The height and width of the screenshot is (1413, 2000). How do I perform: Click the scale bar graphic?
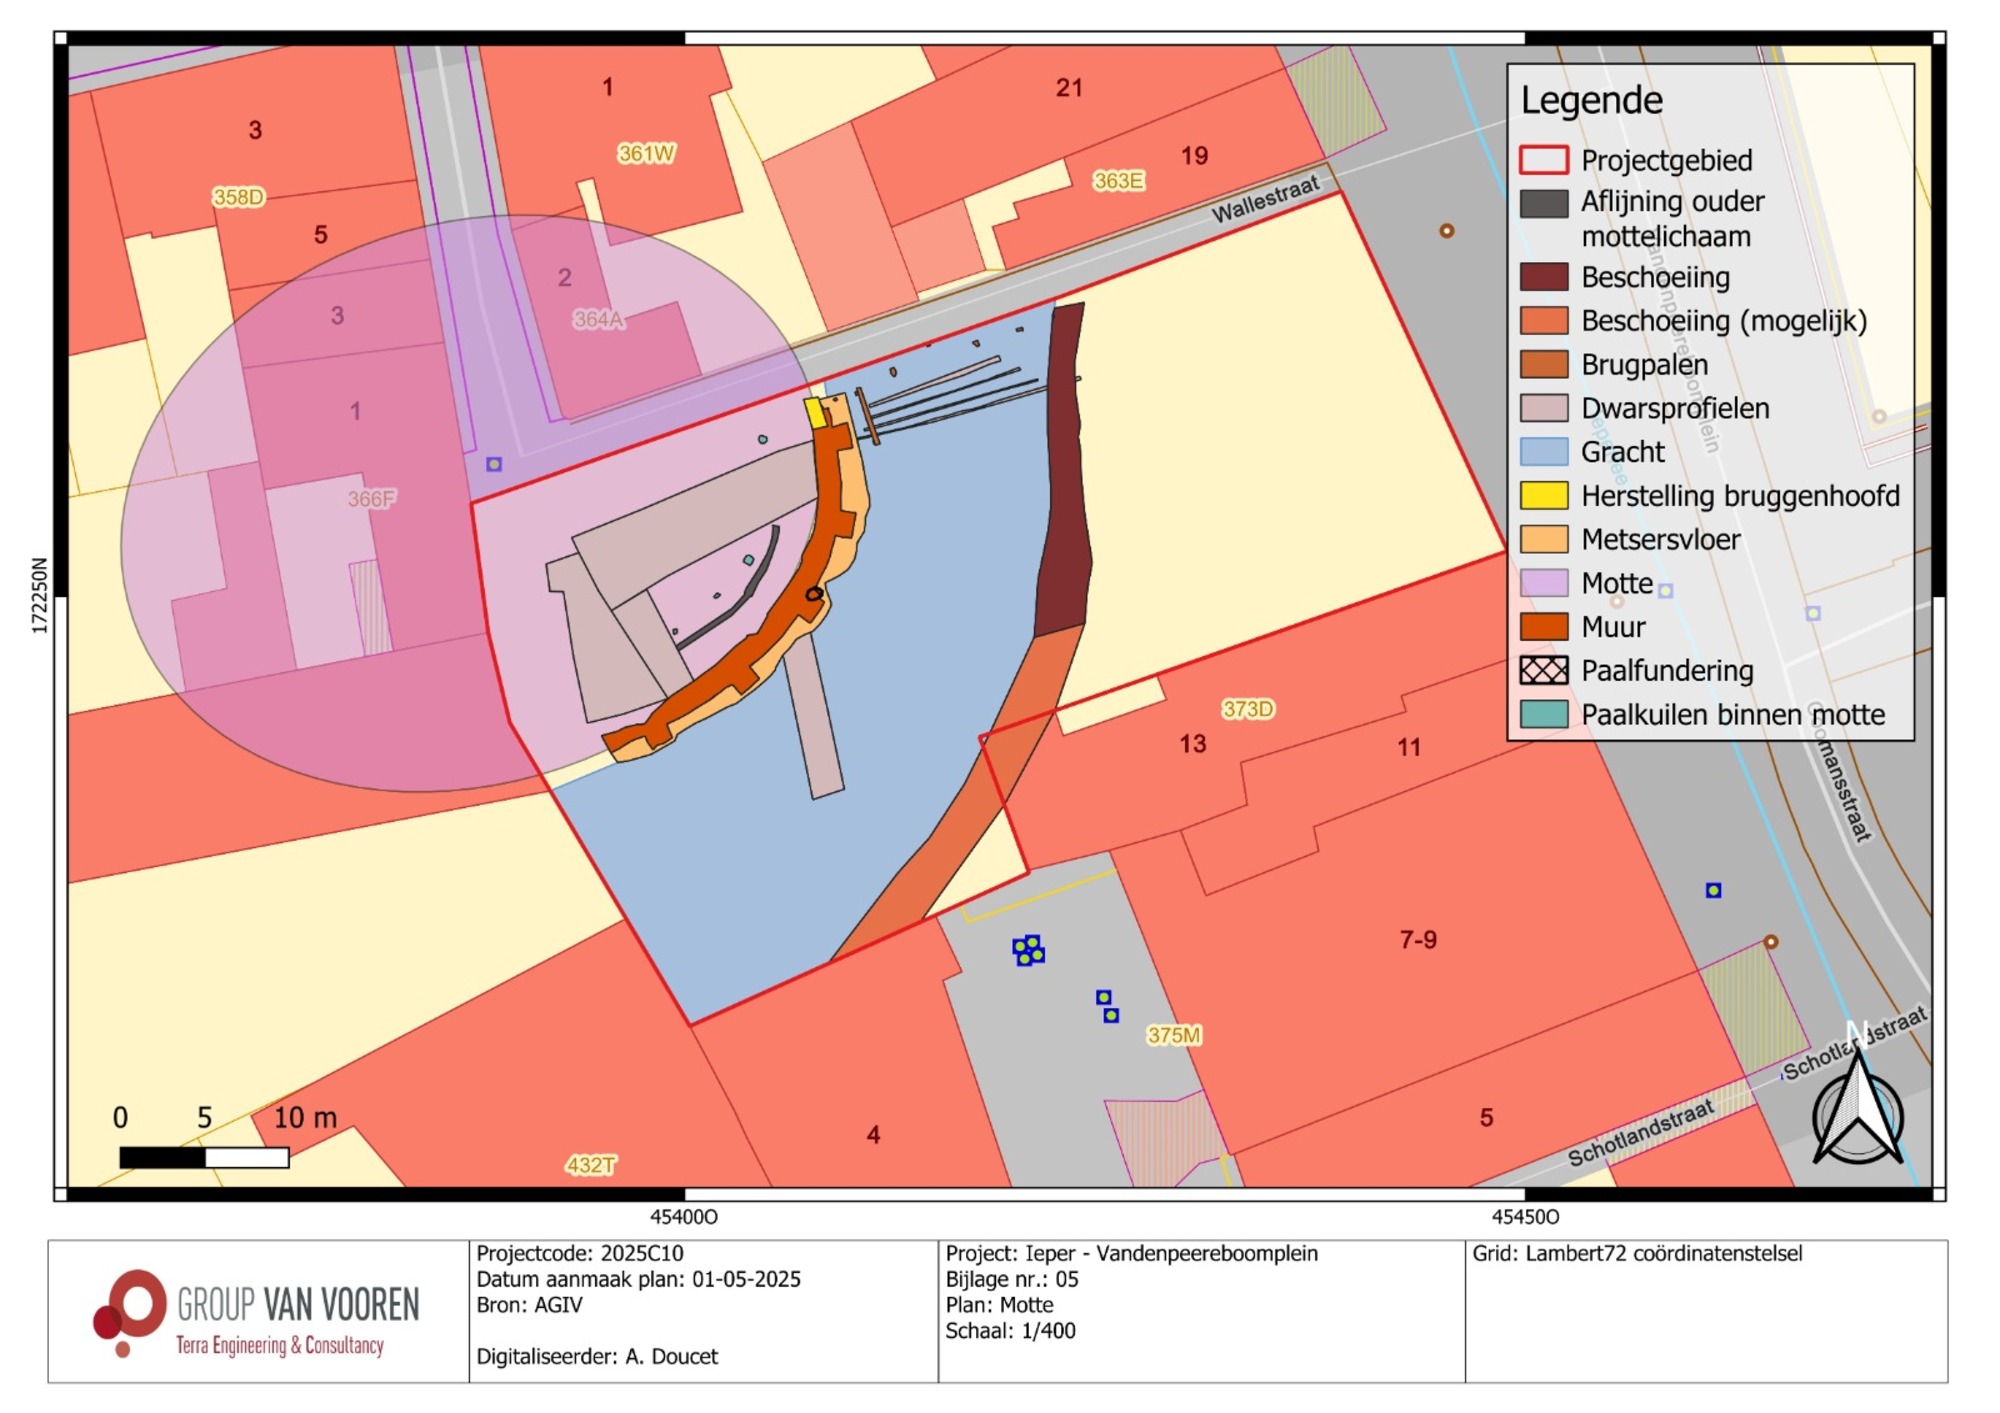[204, 1158]
